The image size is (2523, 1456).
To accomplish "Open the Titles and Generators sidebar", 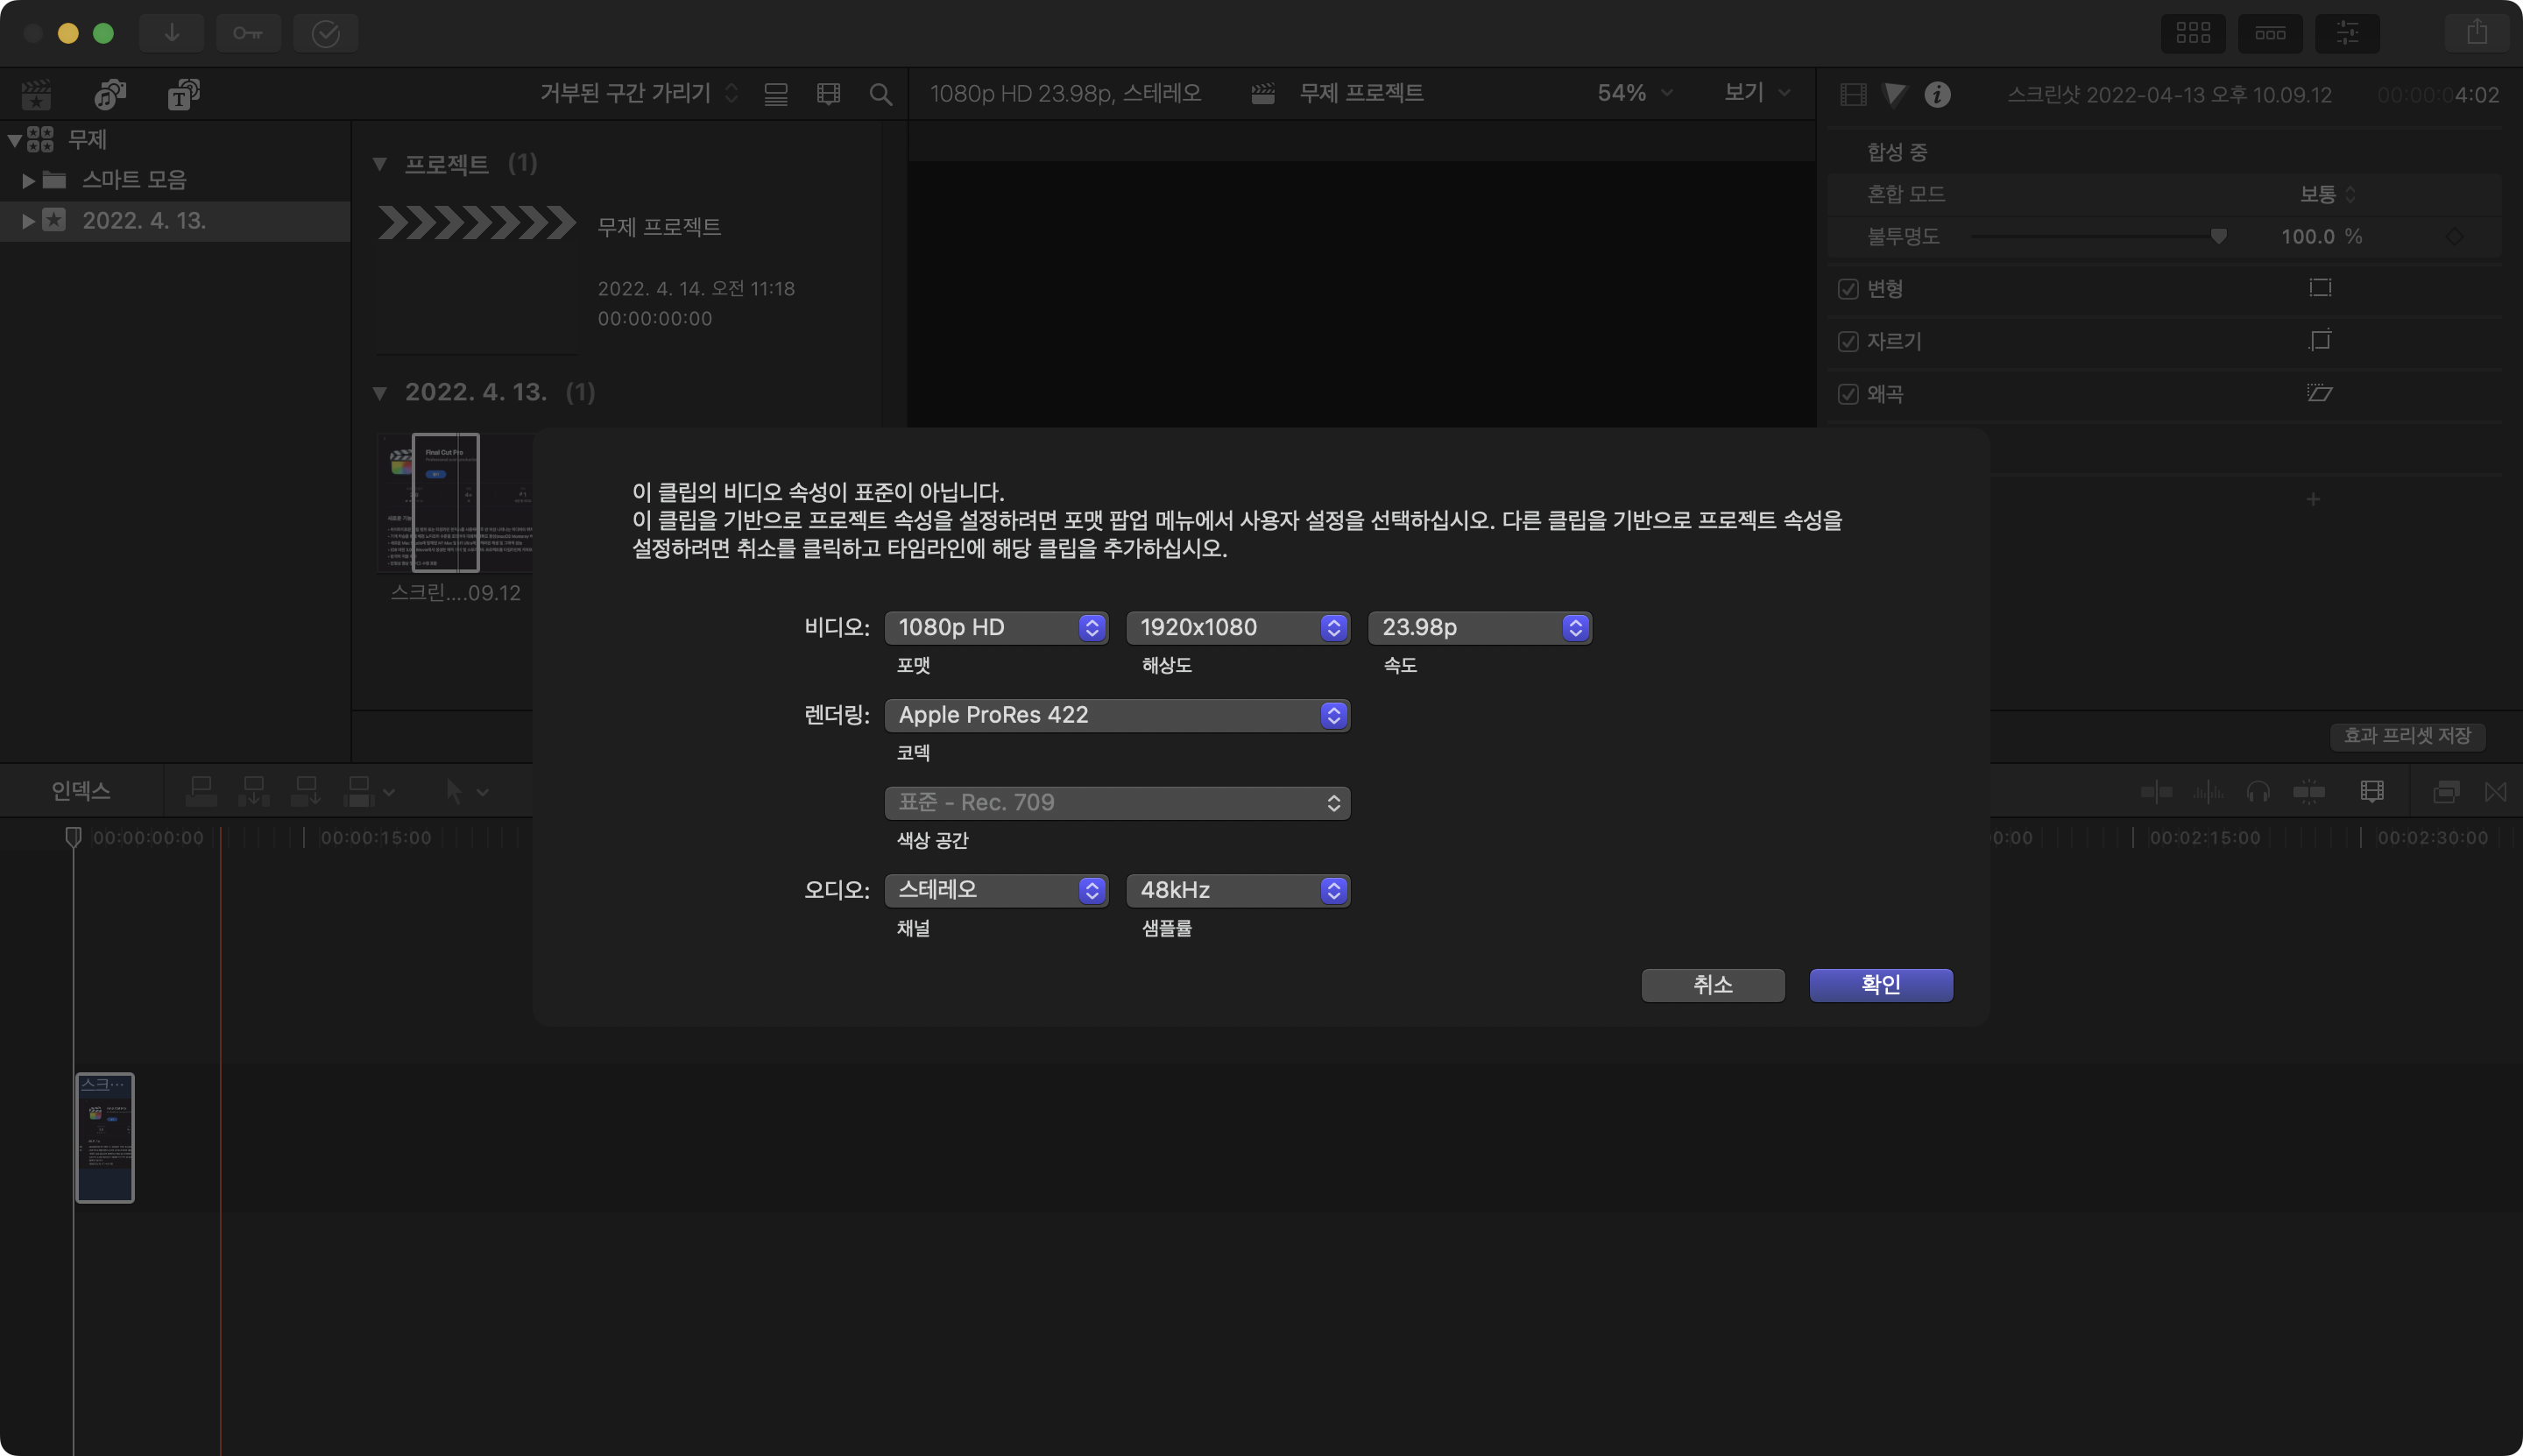I will tap(183, 94).
